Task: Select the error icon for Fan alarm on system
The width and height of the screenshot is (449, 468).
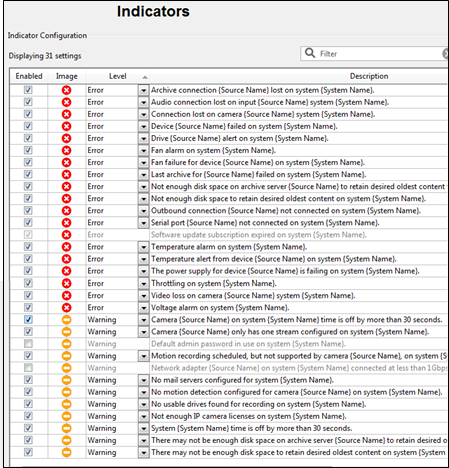Action: (x=66, y=150)
